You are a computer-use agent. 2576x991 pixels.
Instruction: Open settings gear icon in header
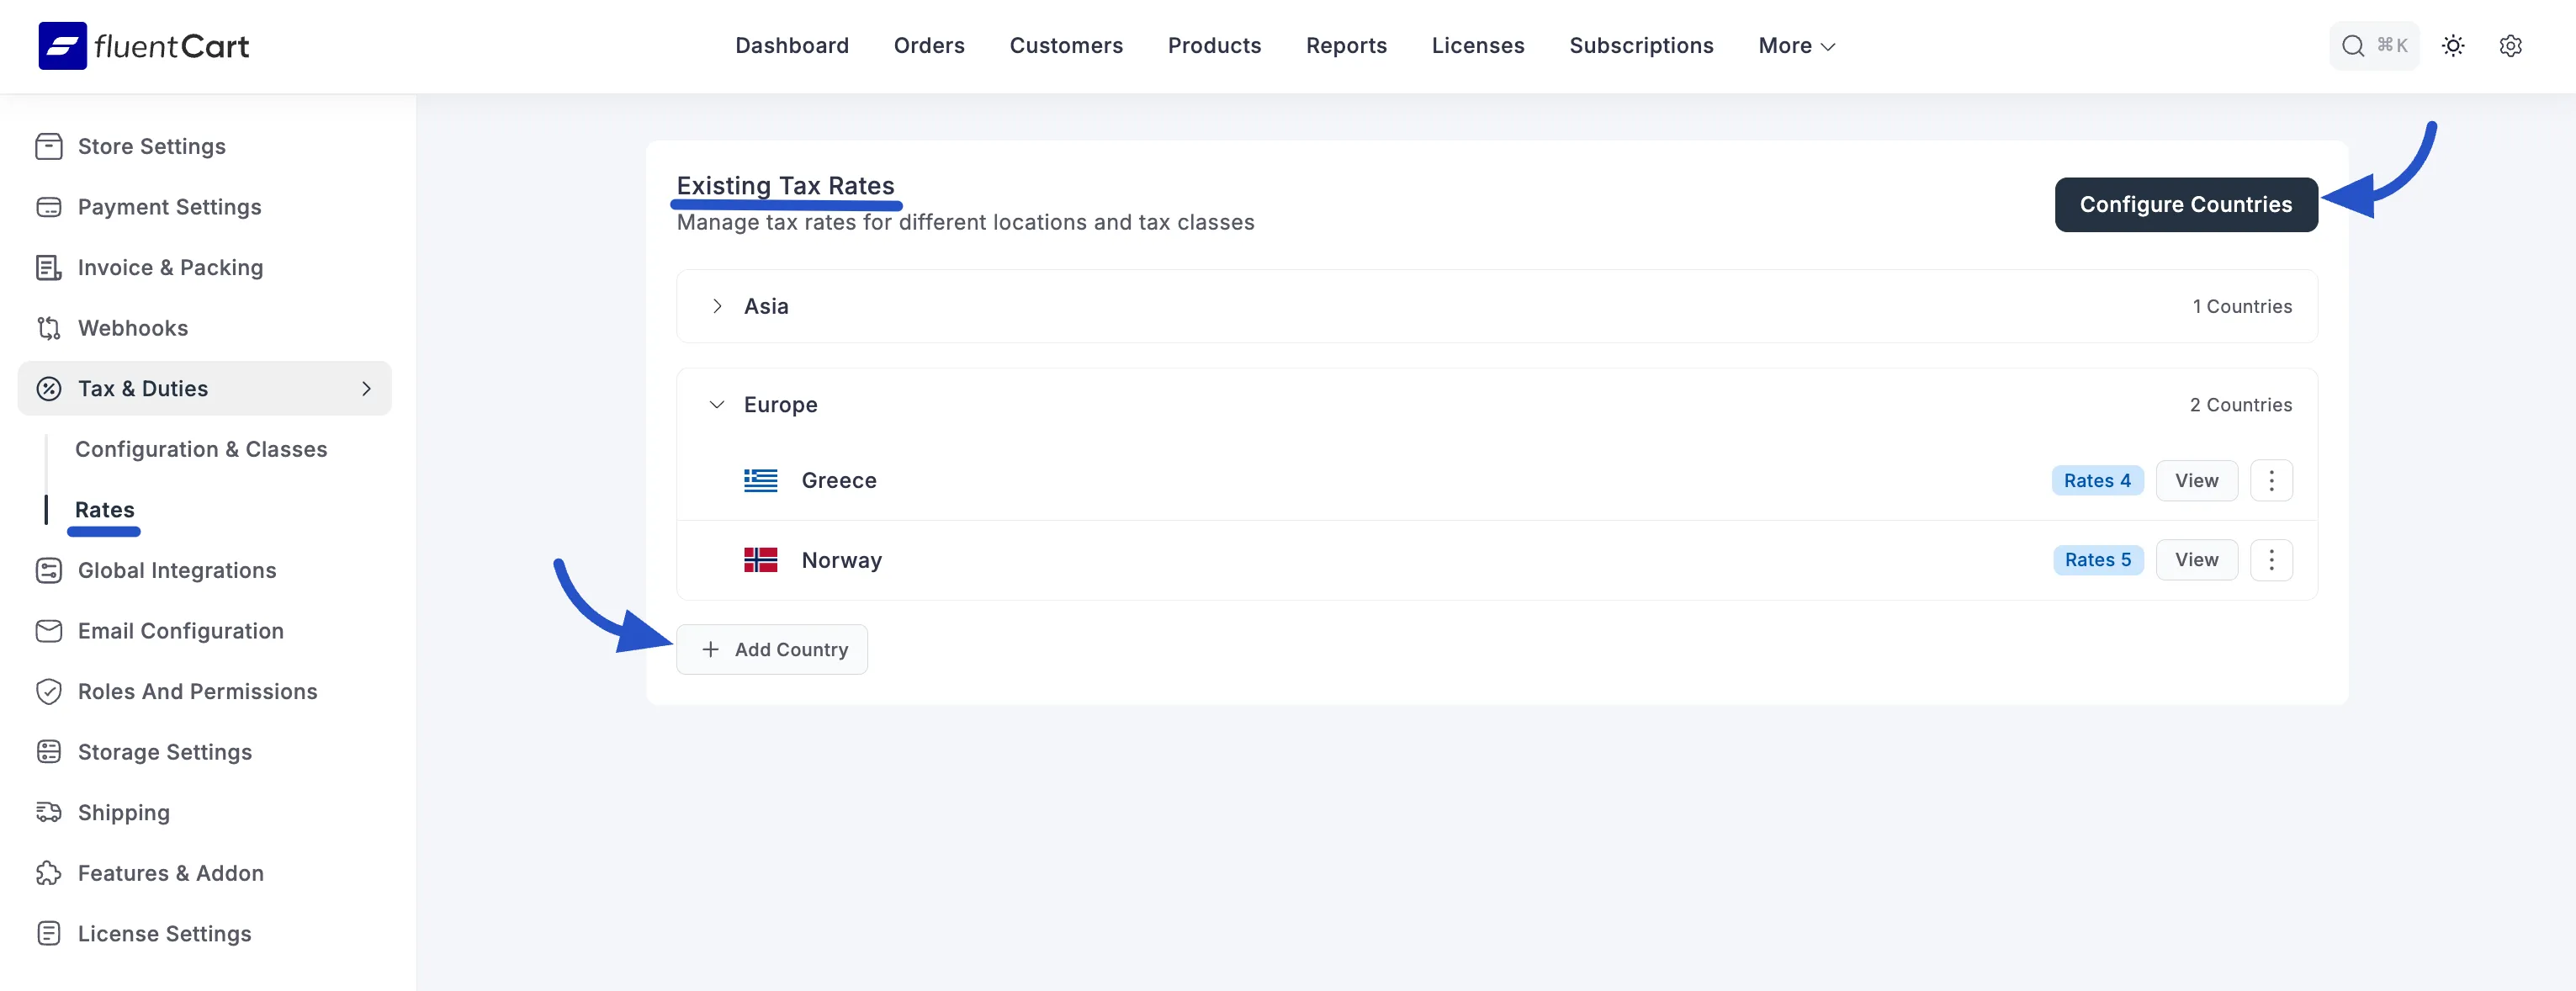pyautogui.click(x=2510, y=46)
